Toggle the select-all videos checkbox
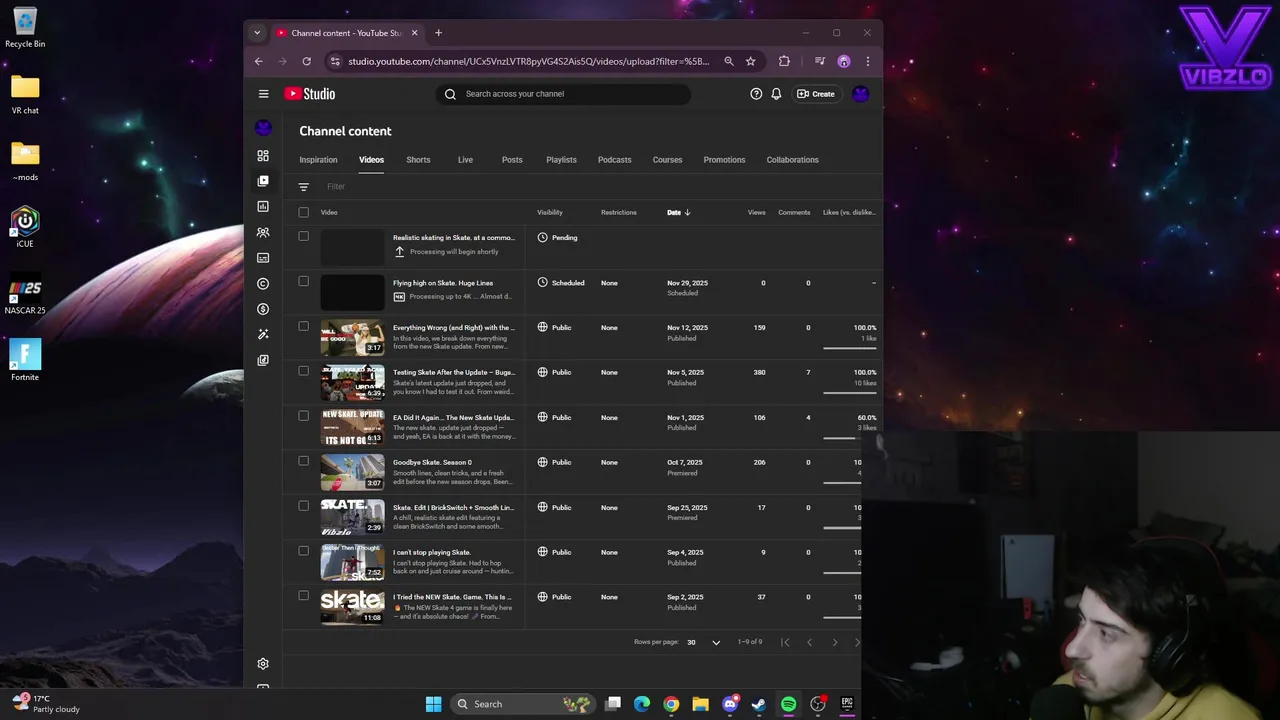The image size is (1280, 720). (x=304, y=212)
